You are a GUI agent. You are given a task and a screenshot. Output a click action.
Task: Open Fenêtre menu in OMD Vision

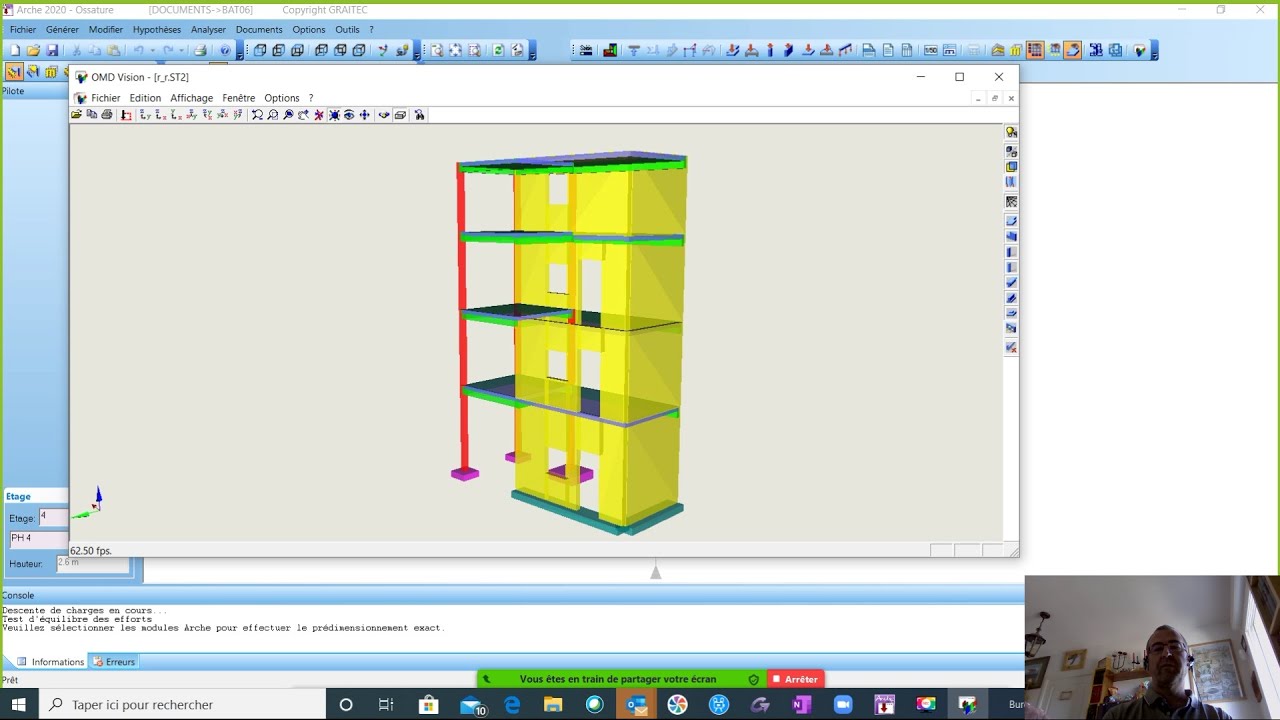[239, 98]
